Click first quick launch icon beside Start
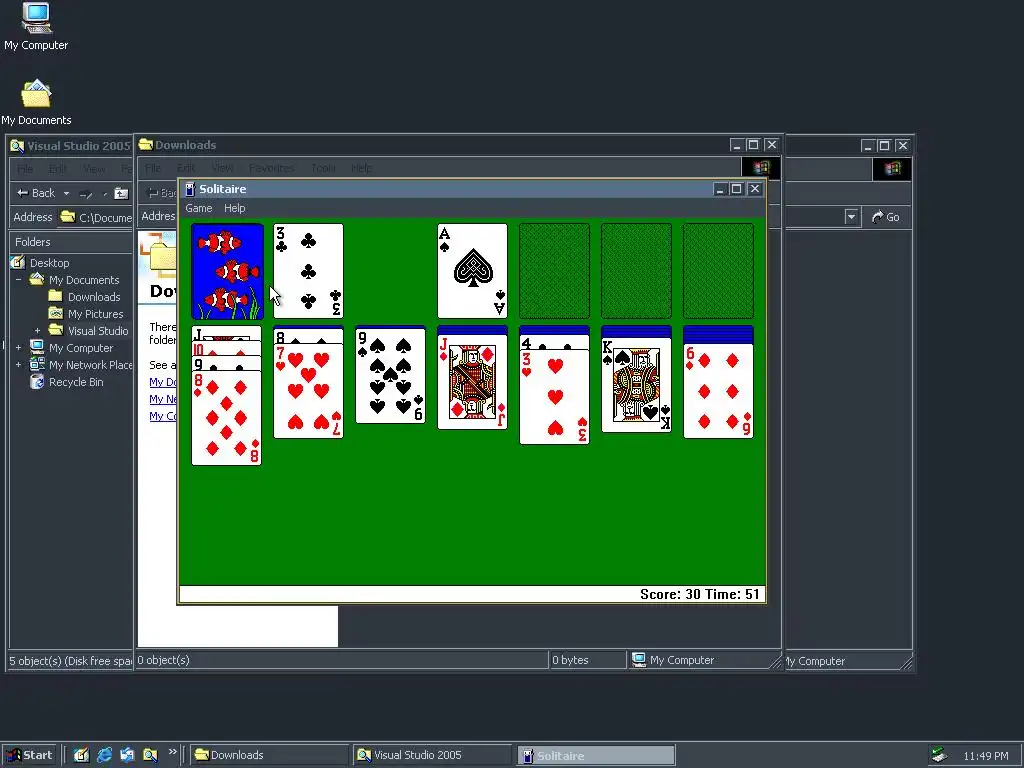 click(82, 755)
